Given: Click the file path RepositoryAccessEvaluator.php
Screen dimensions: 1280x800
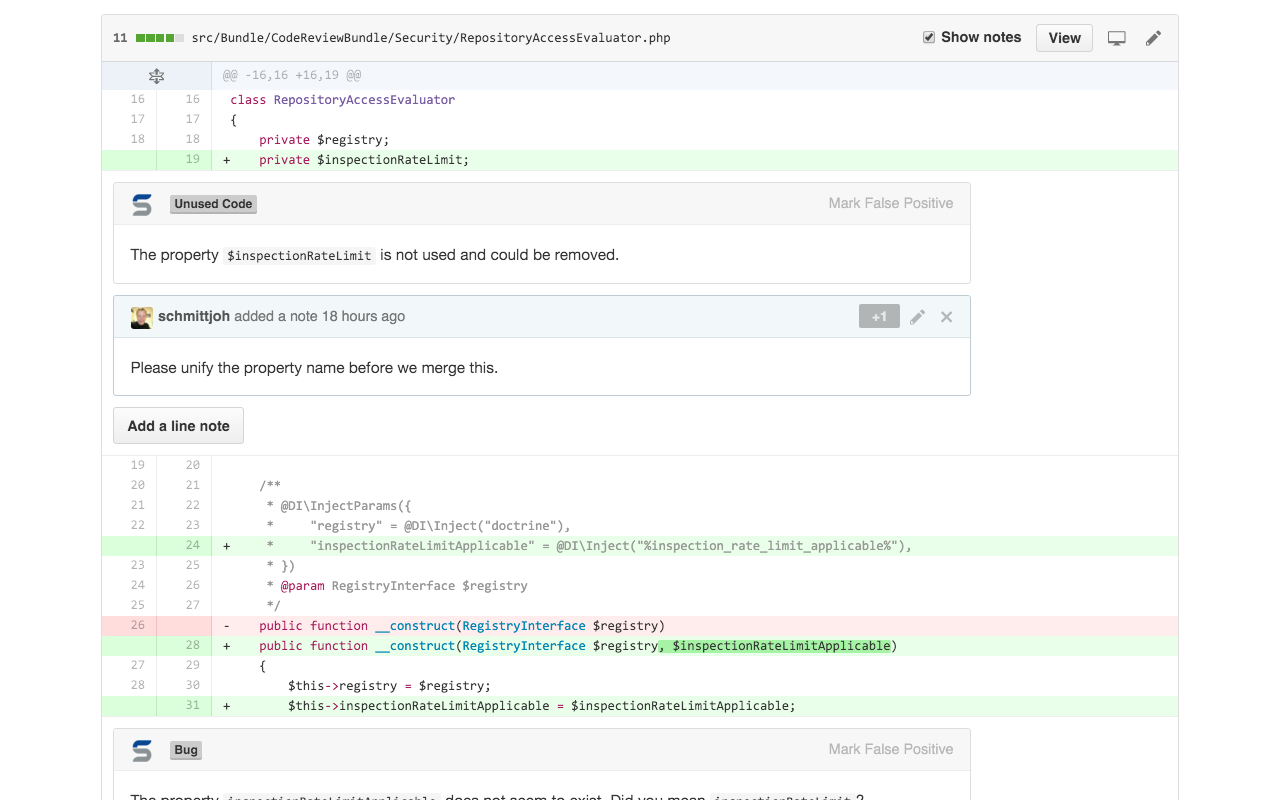Looking at the screenshot, I should tap(431, 38).
